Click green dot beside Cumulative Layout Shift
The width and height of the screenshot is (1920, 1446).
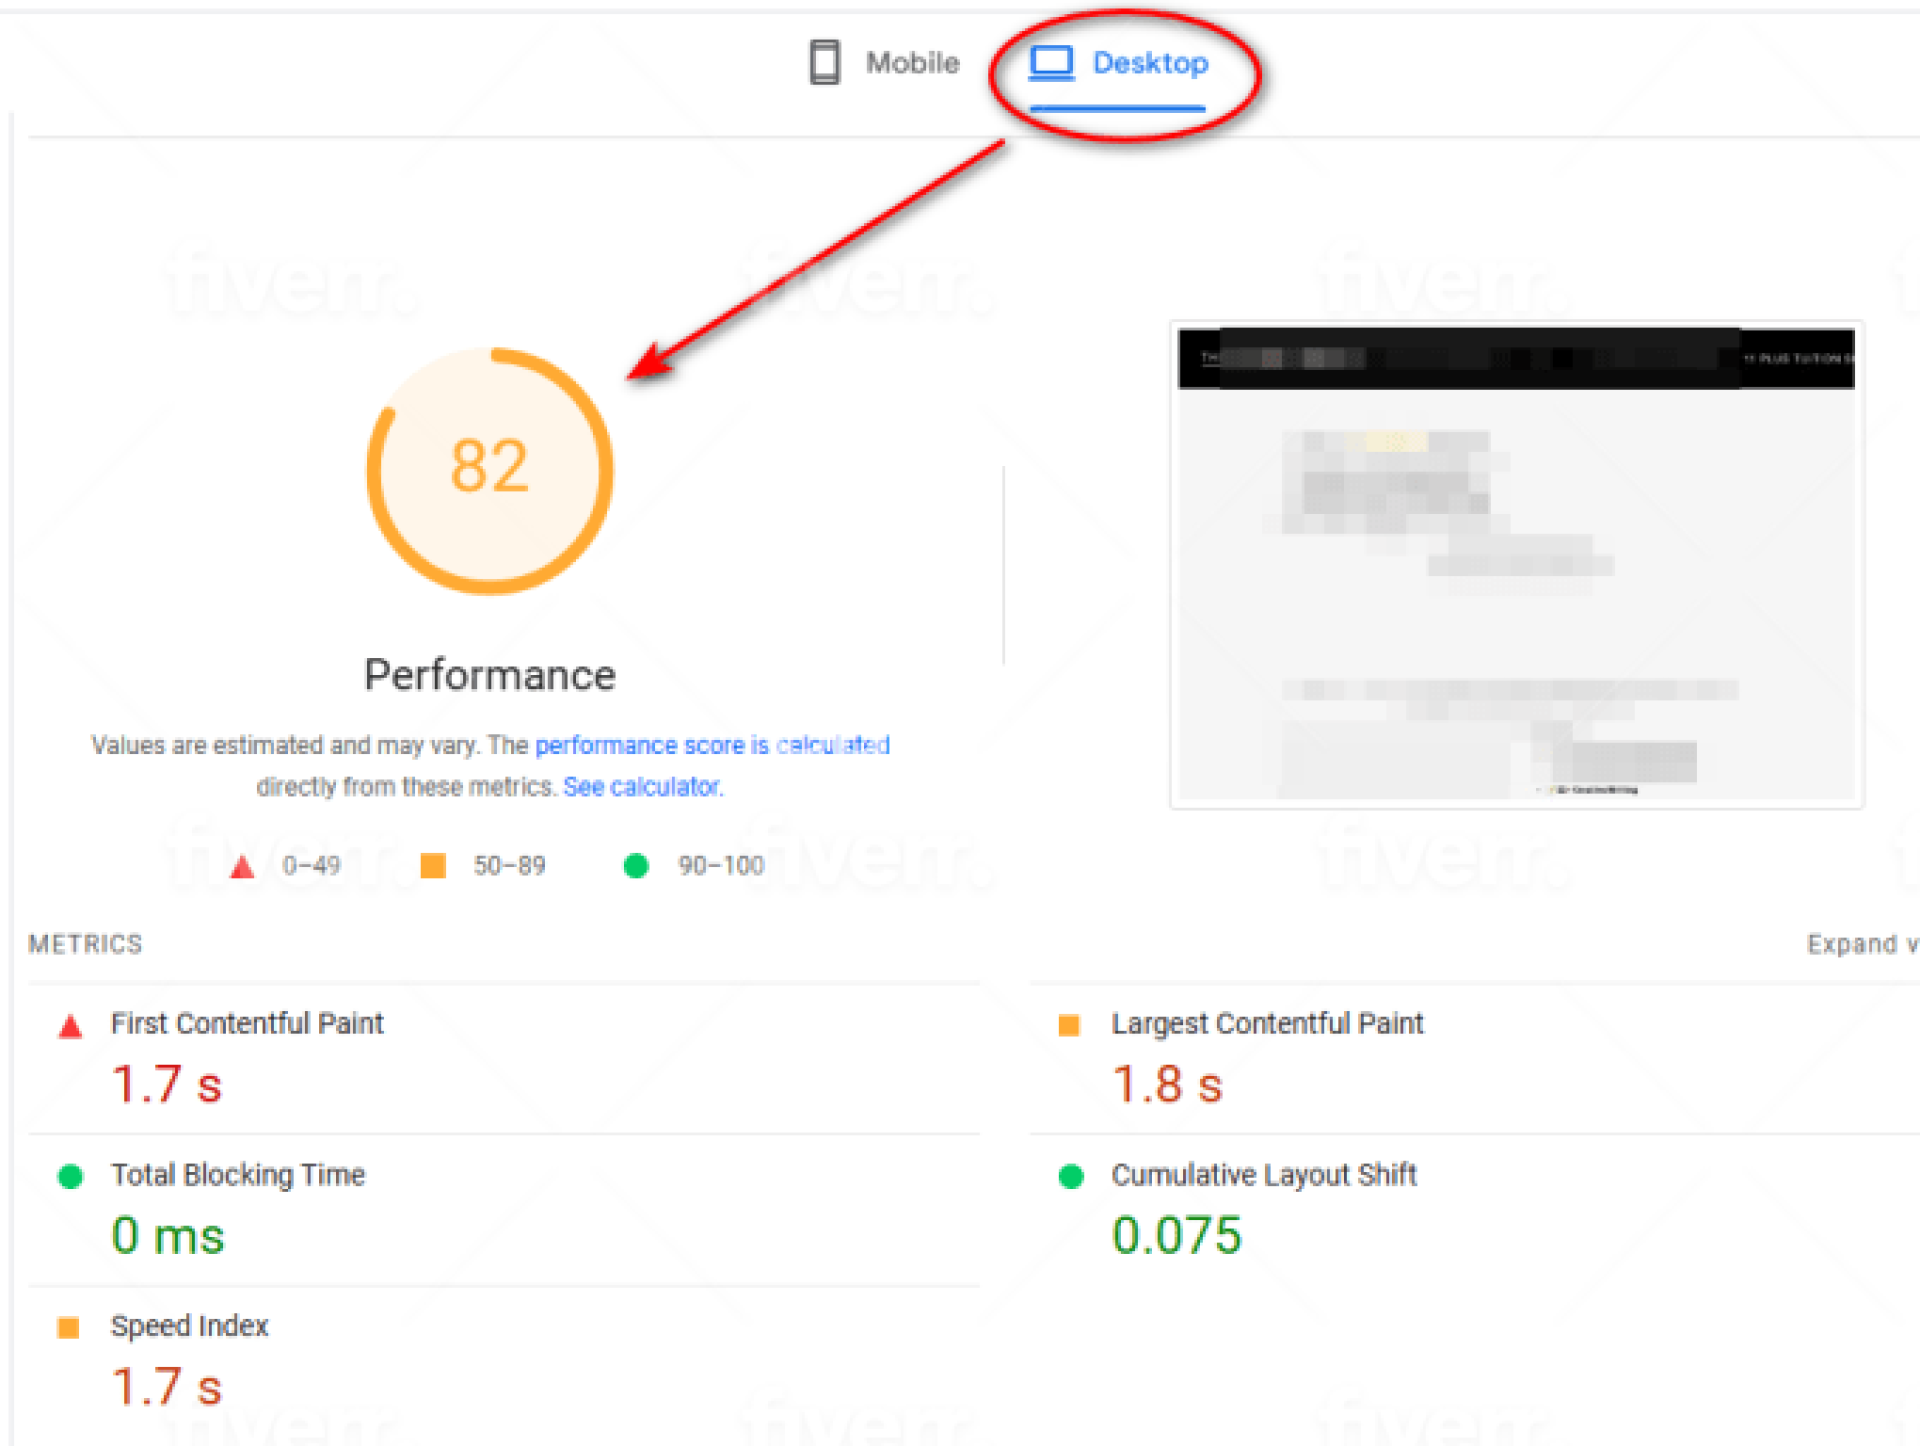tap(1070, 1176)
